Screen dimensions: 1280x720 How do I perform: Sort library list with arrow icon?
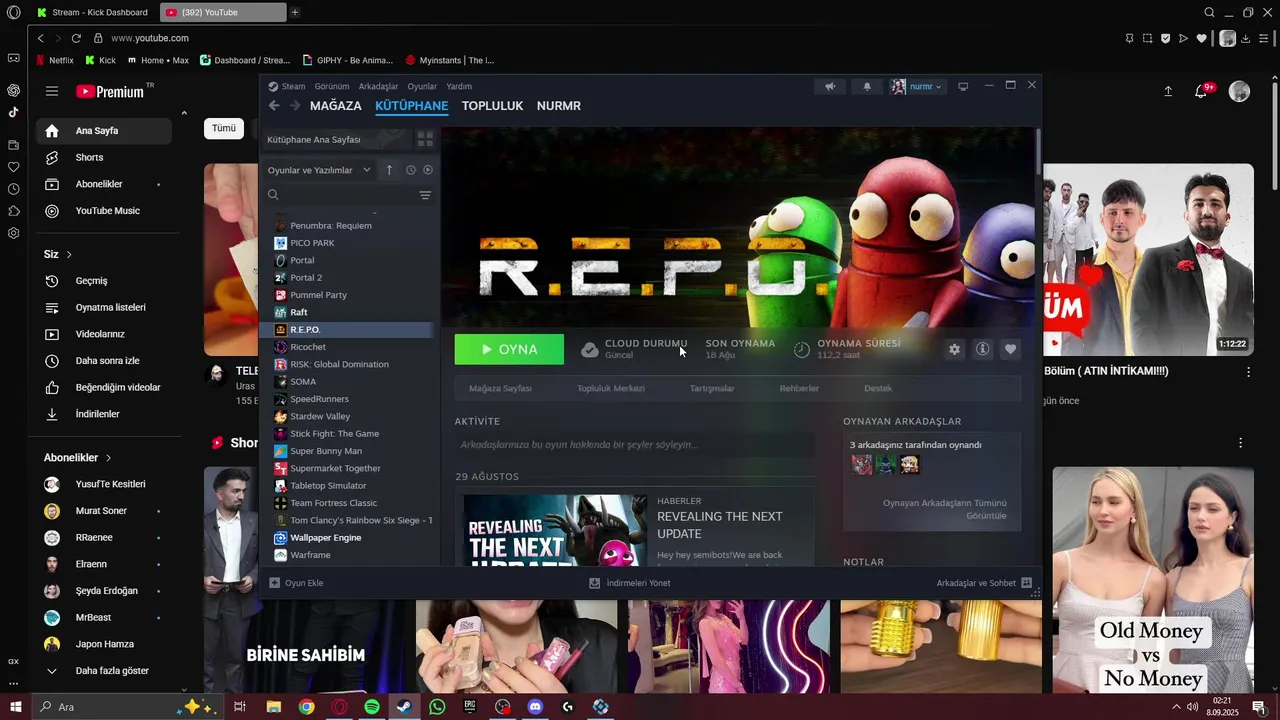(x=389, y=170)
